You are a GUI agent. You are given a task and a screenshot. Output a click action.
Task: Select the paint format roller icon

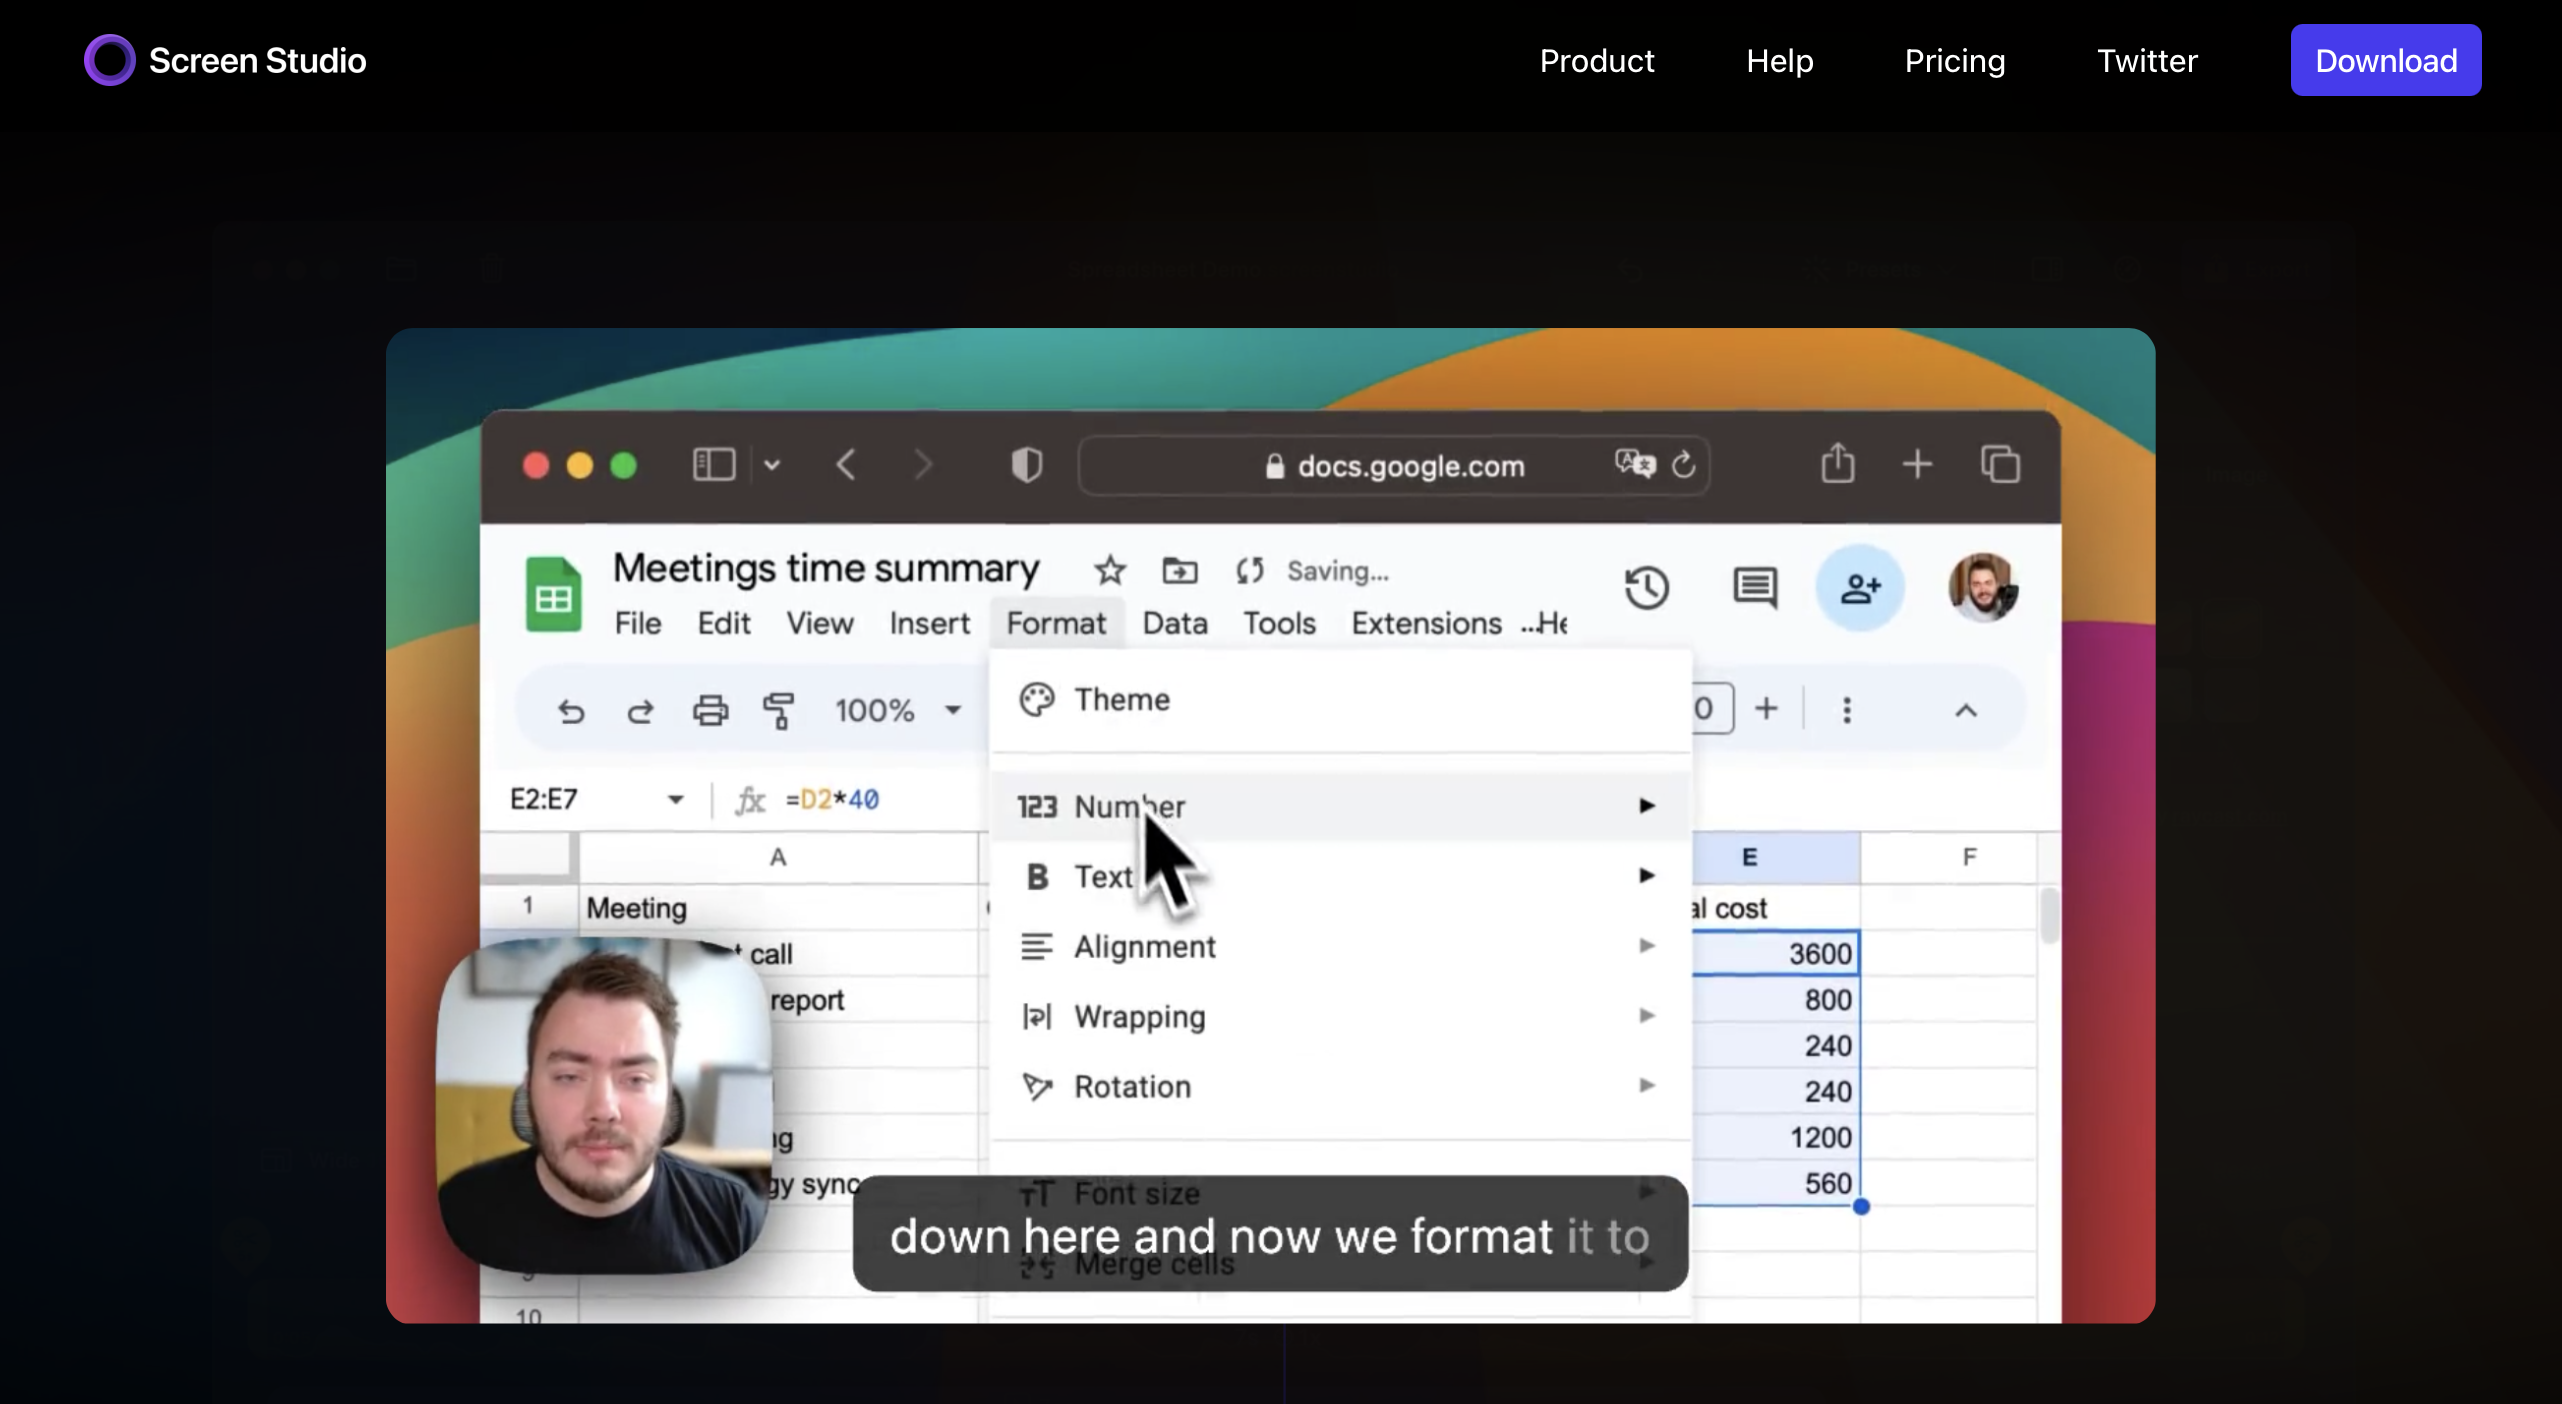pyautogui.click(x=779, y=711)
